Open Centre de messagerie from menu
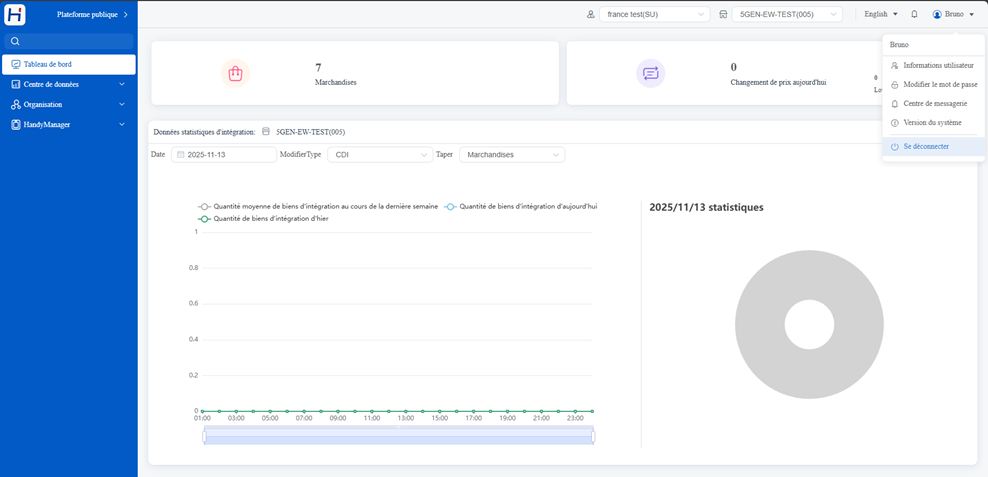The image size is (988, 477). tap(934, 103)
